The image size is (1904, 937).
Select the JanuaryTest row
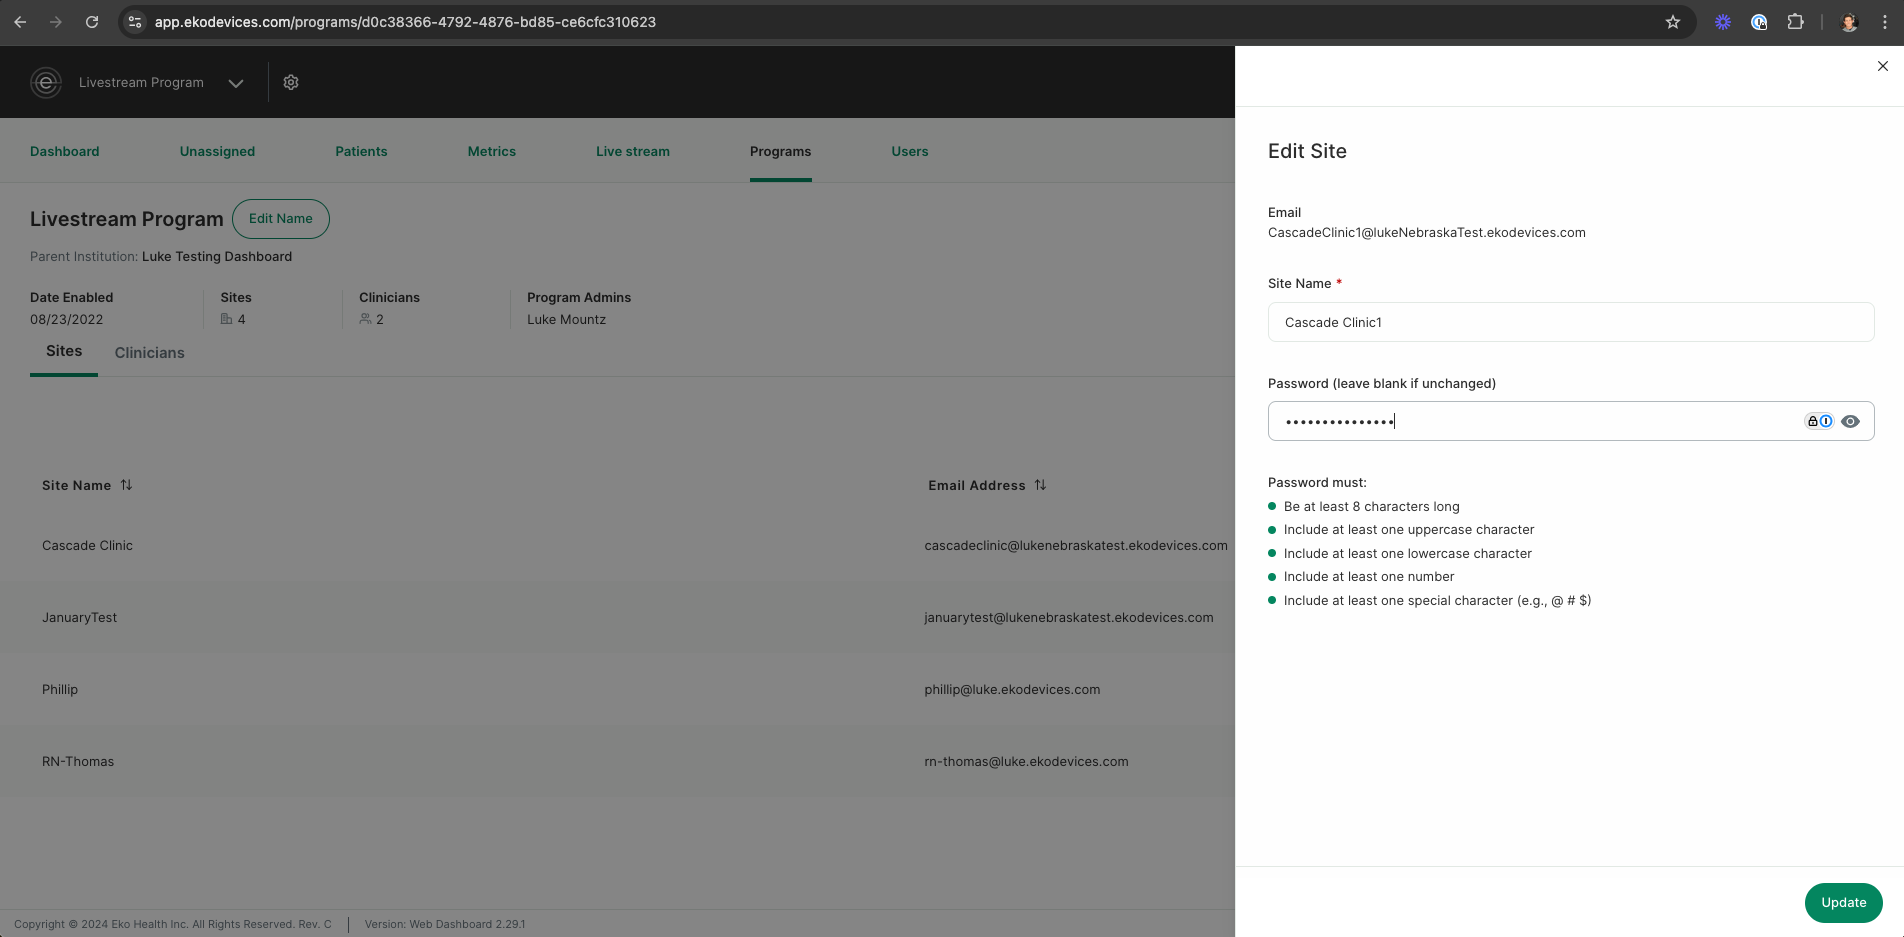click(x=617, y=617)
